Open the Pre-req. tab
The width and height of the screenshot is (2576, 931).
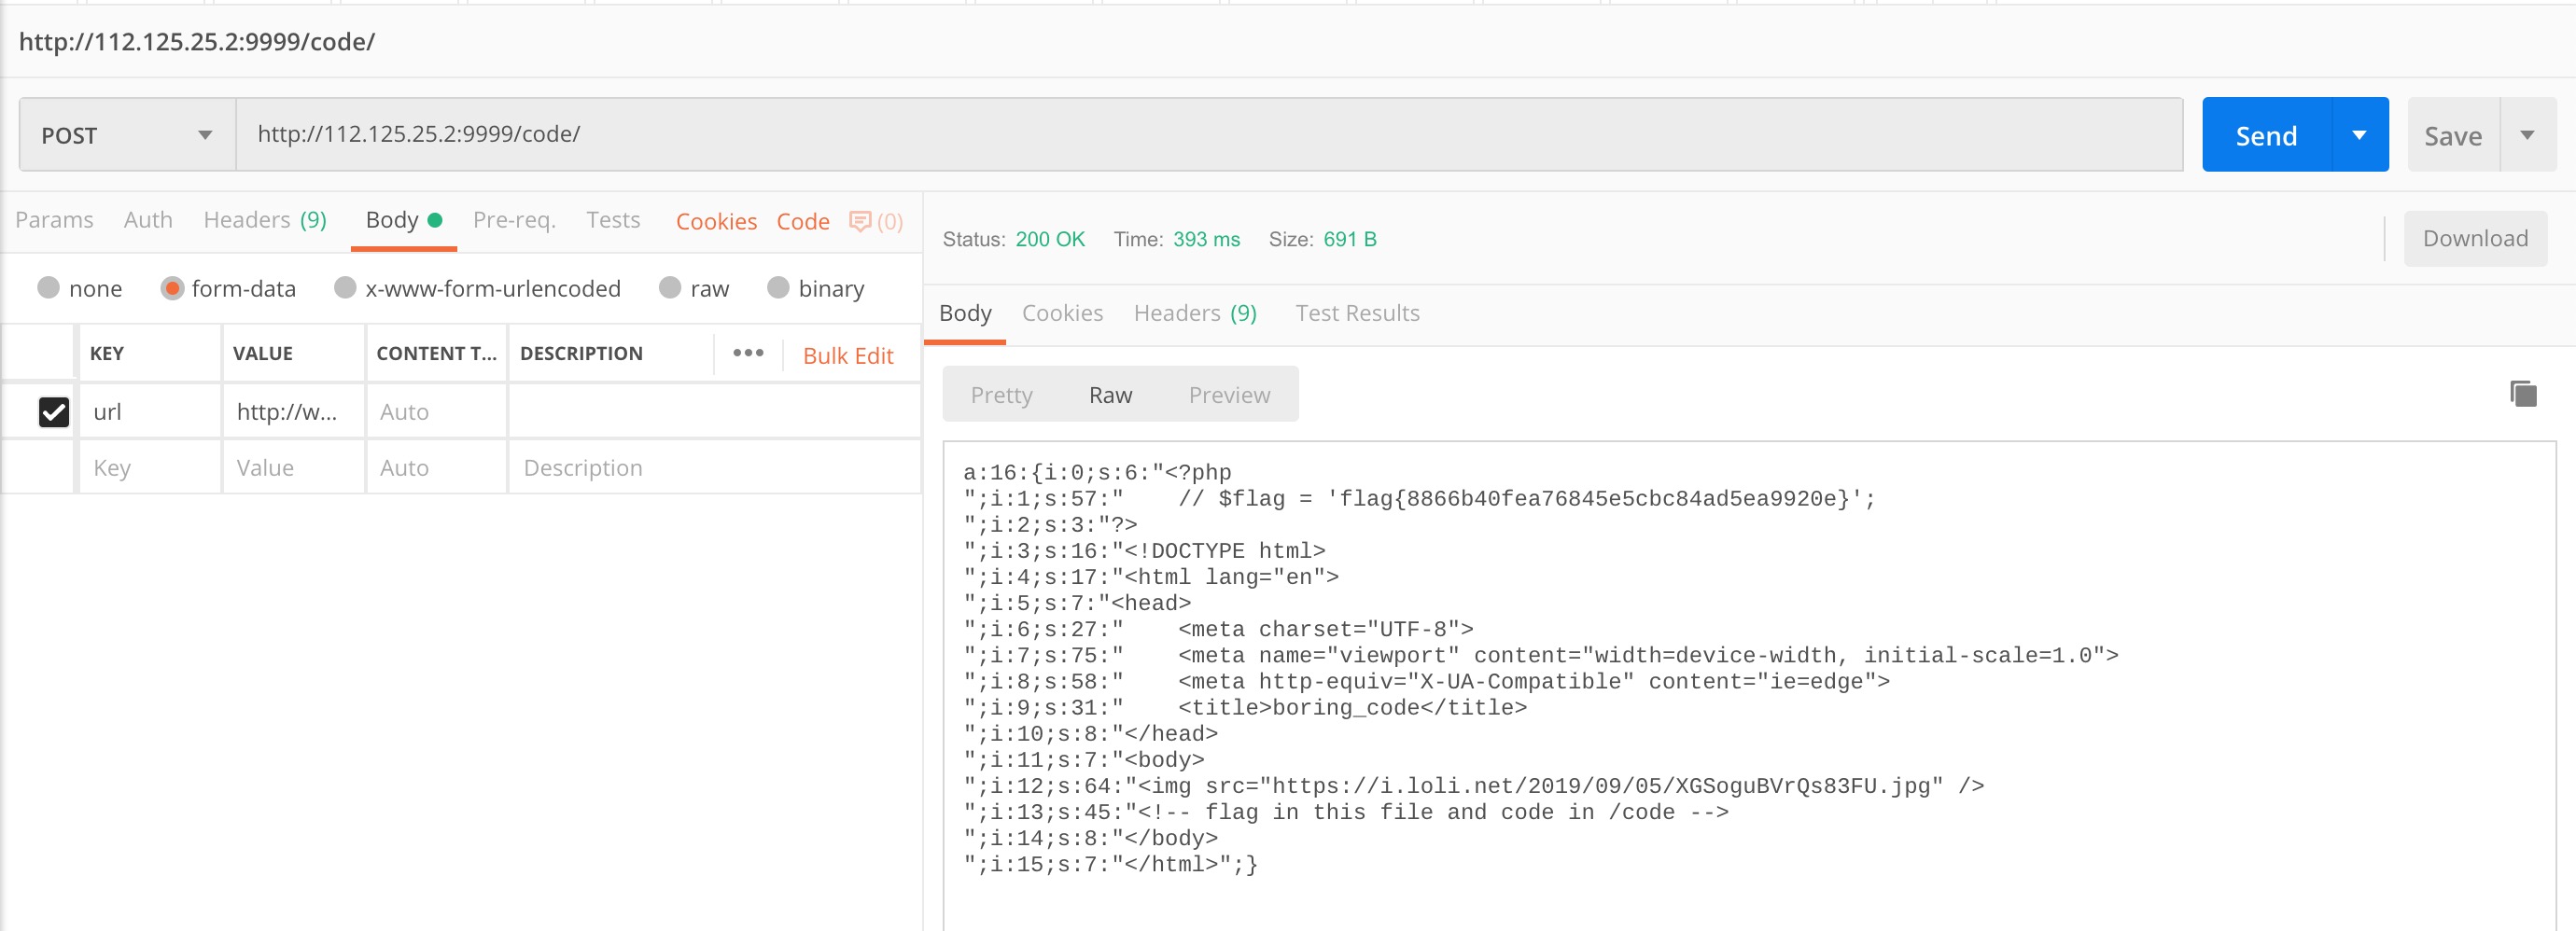tap(514, 220)
